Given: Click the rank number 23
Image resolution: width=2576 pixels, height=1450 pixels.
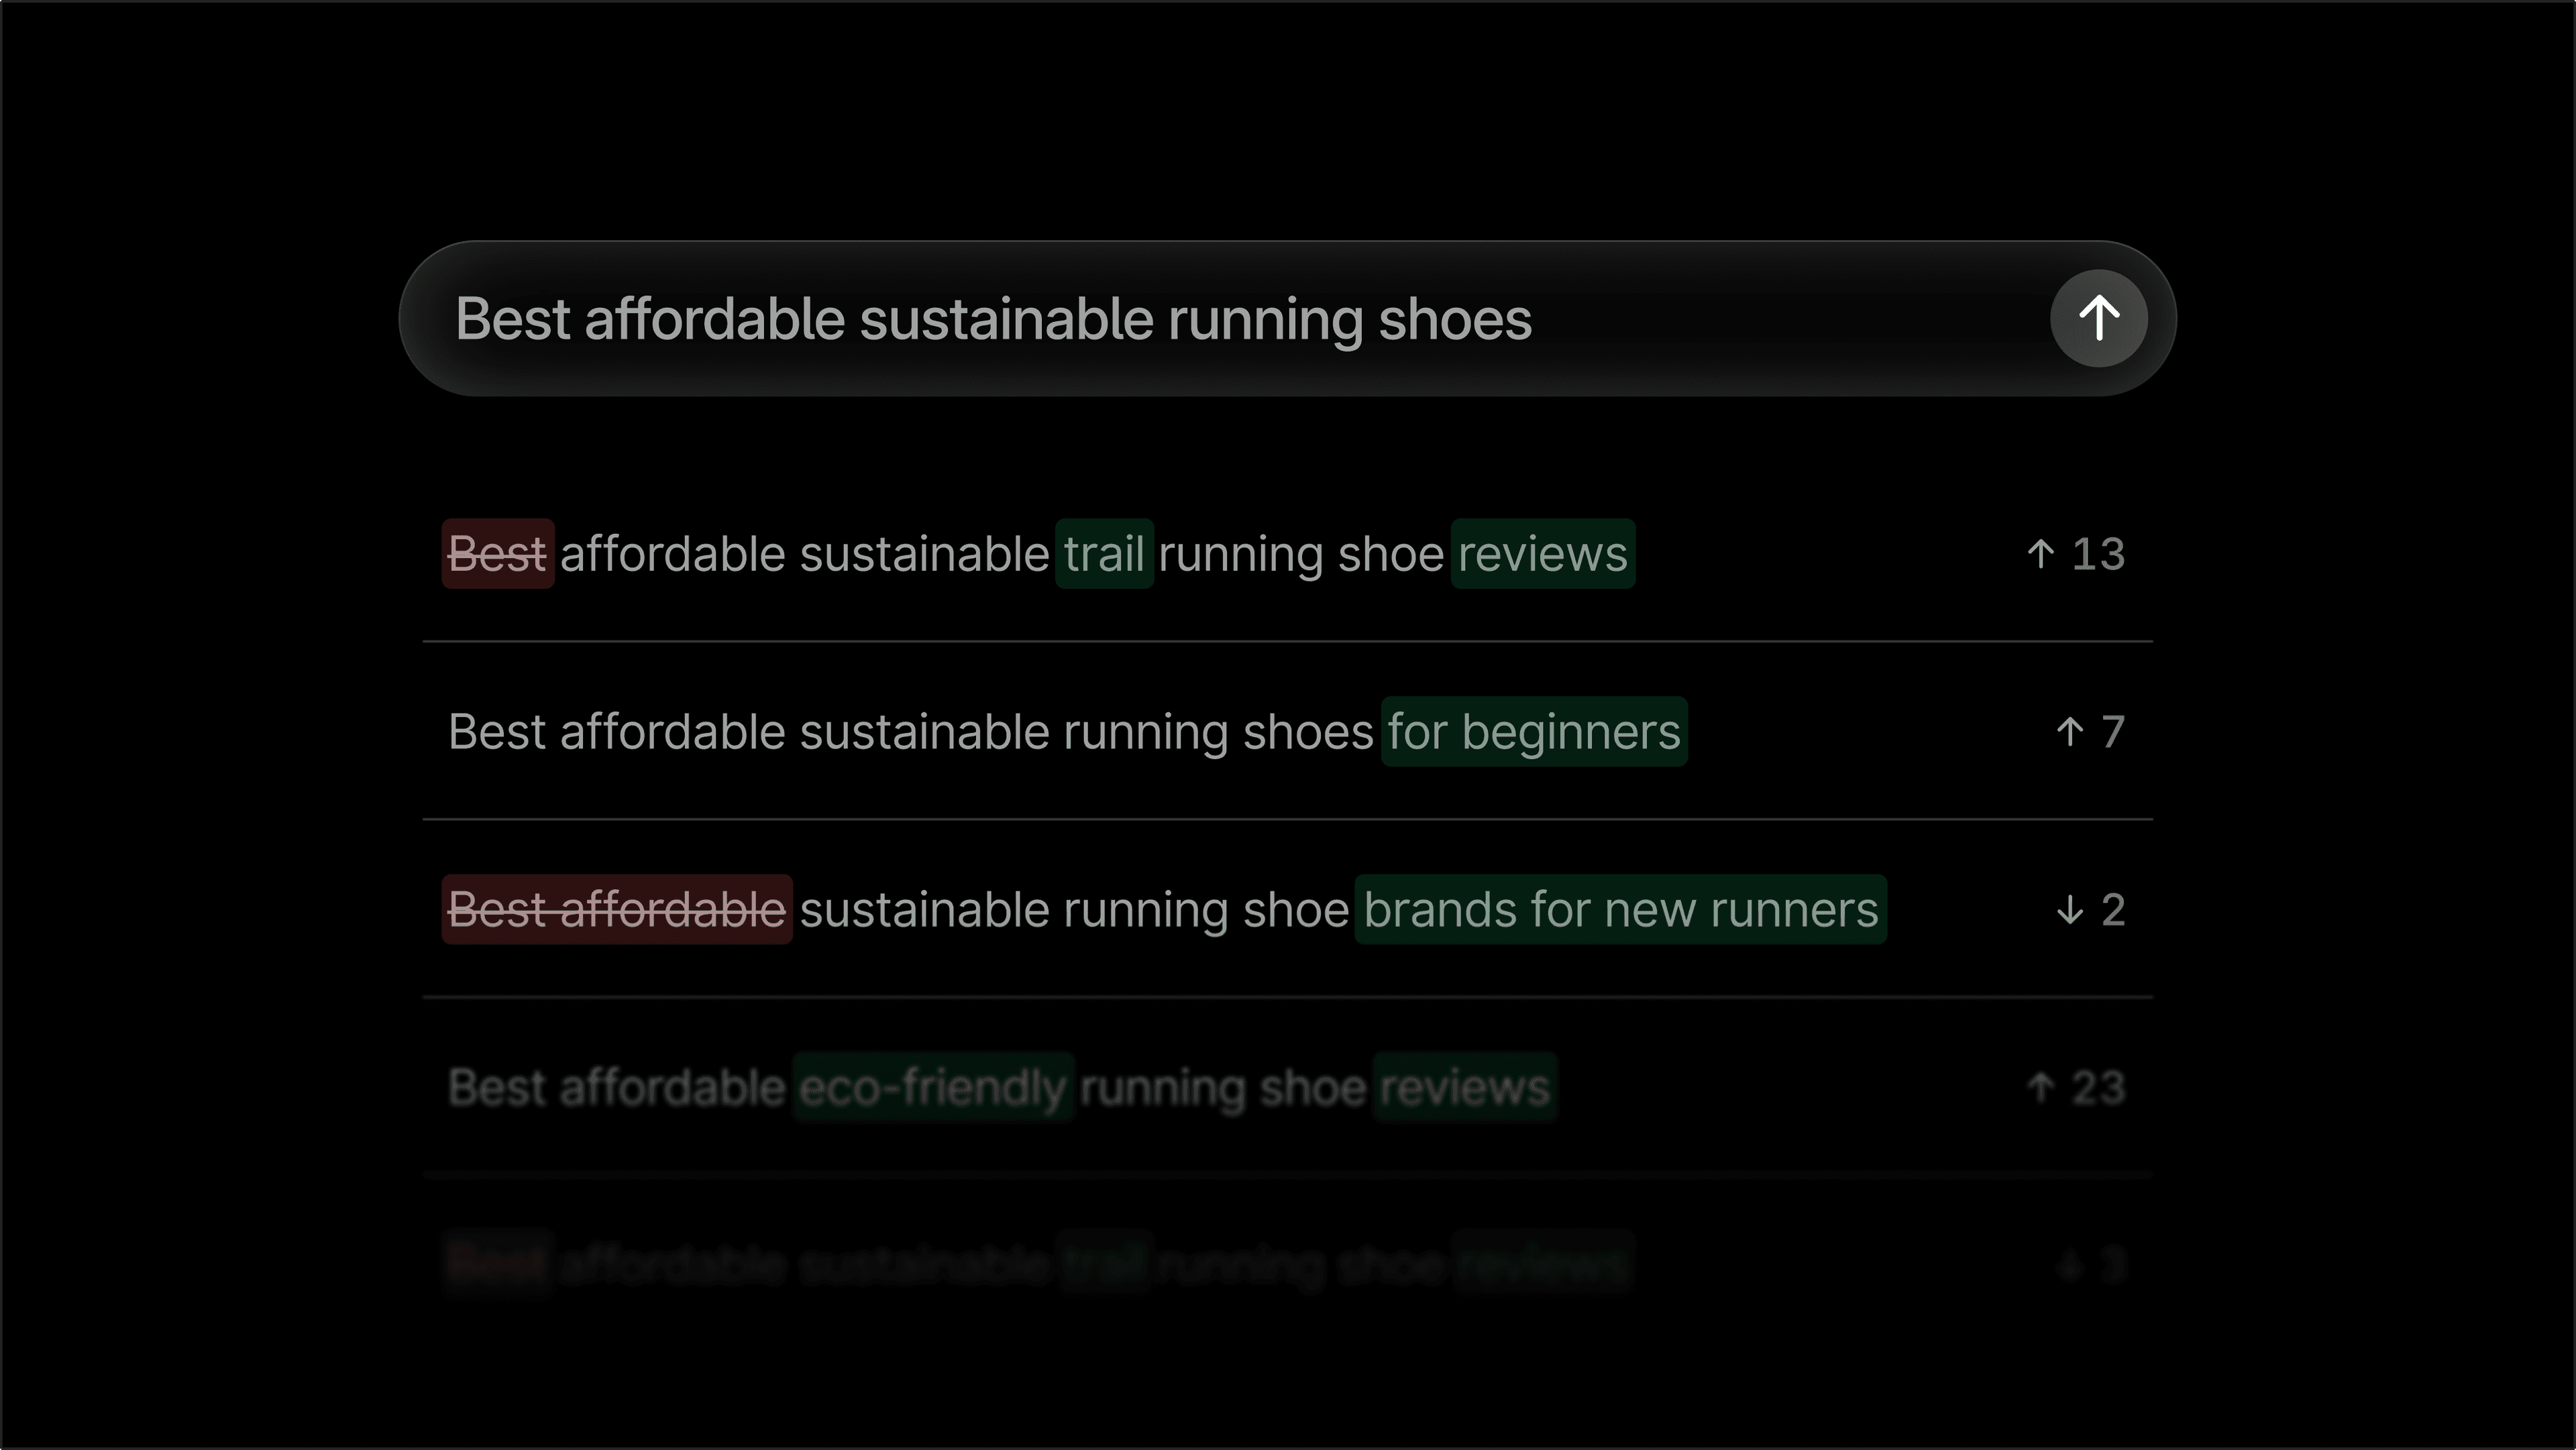Looking at the screenshot, I should point(2098,1087).
